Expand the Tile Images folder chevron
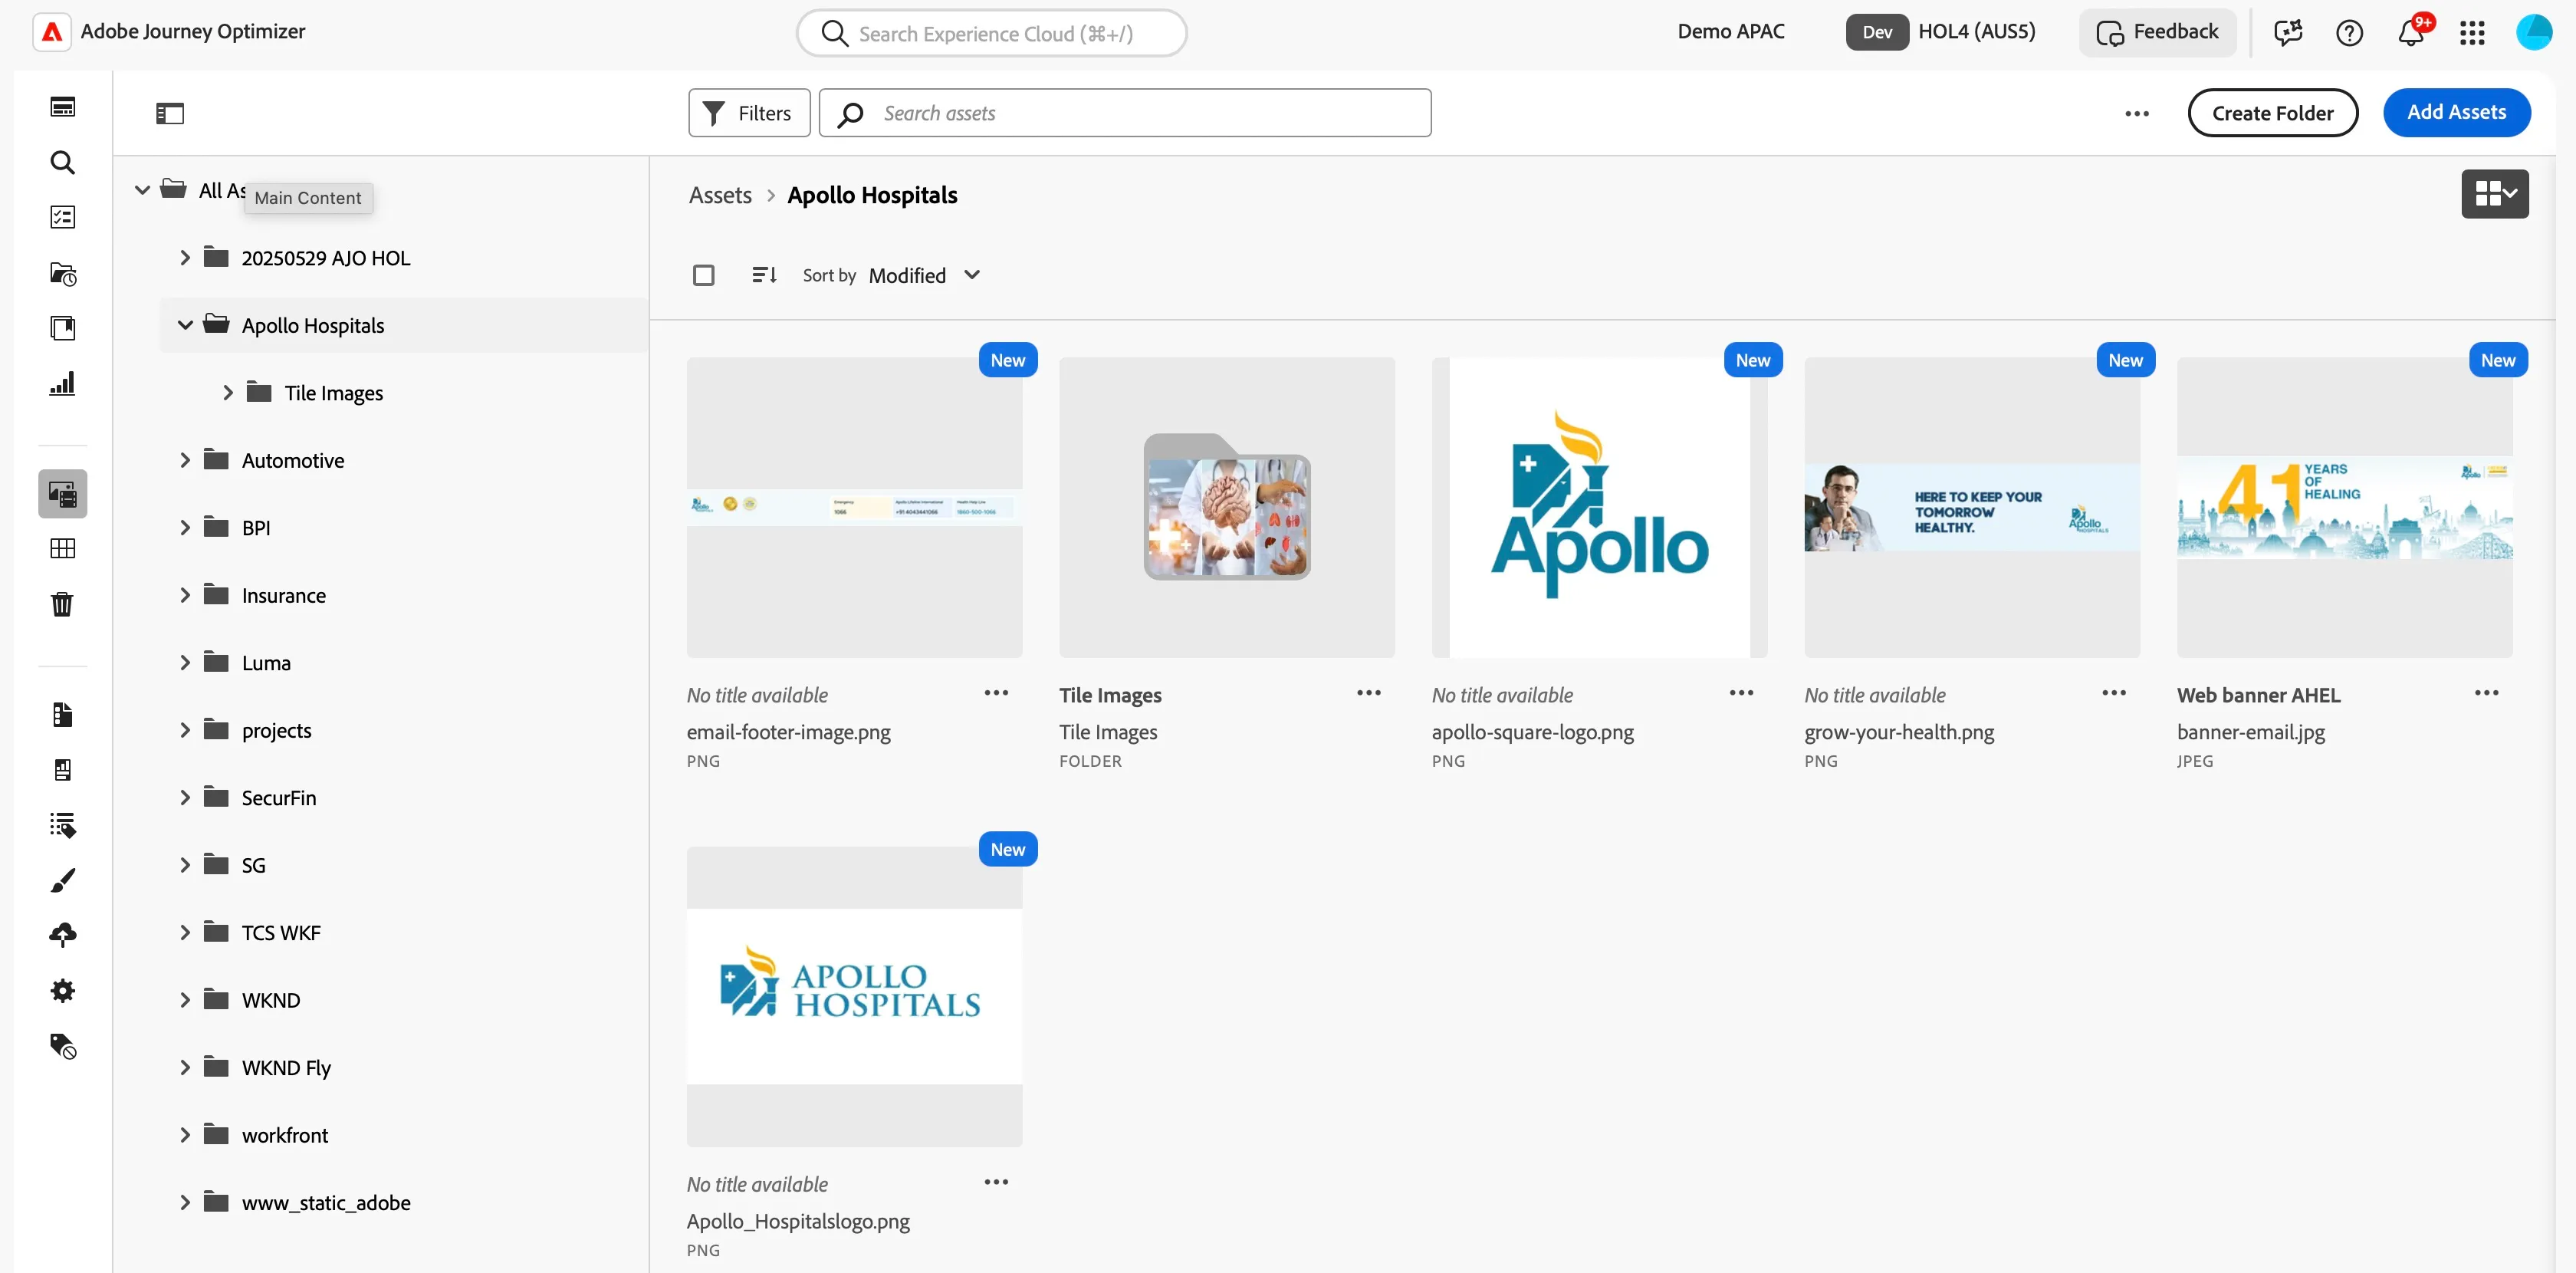The width and height of the screenshot is (2576, 1273). pos(228,393)
